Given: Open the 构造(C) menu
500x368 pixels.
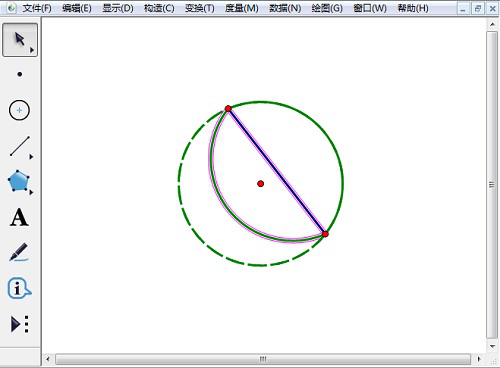Looking at the screenshot, I should coord(159,8).
